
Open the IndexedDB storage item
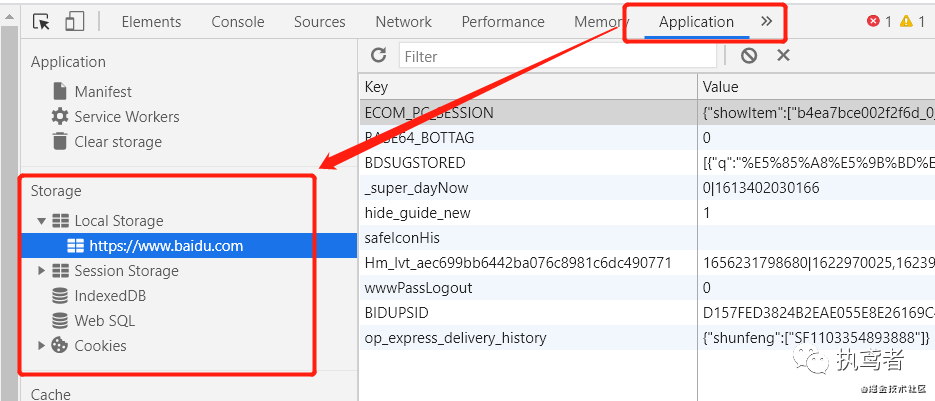point(109,296)
